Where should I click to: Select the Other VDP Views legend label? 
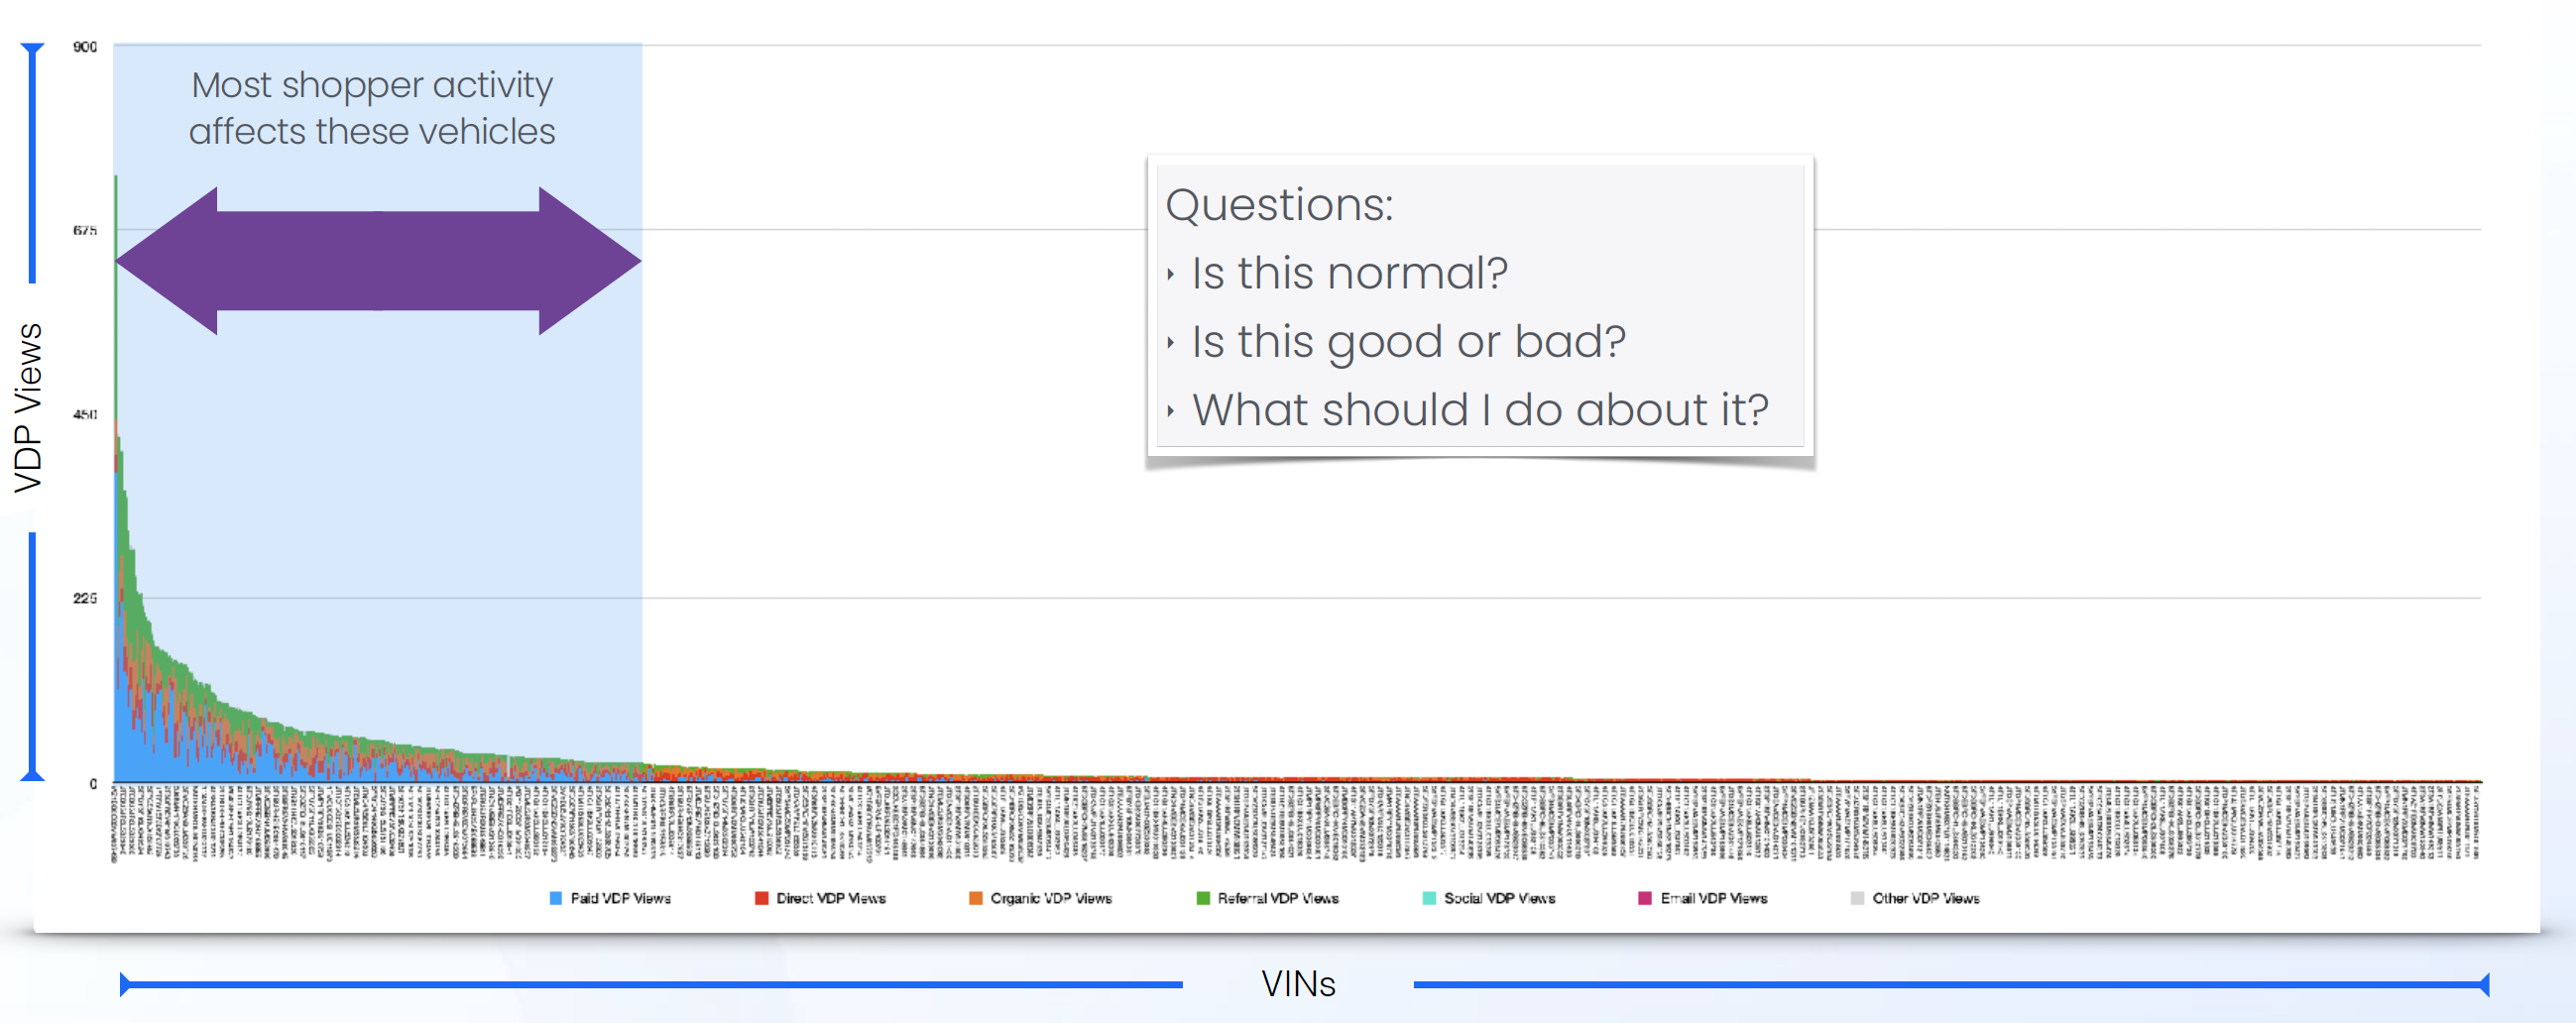(1926, 898)
